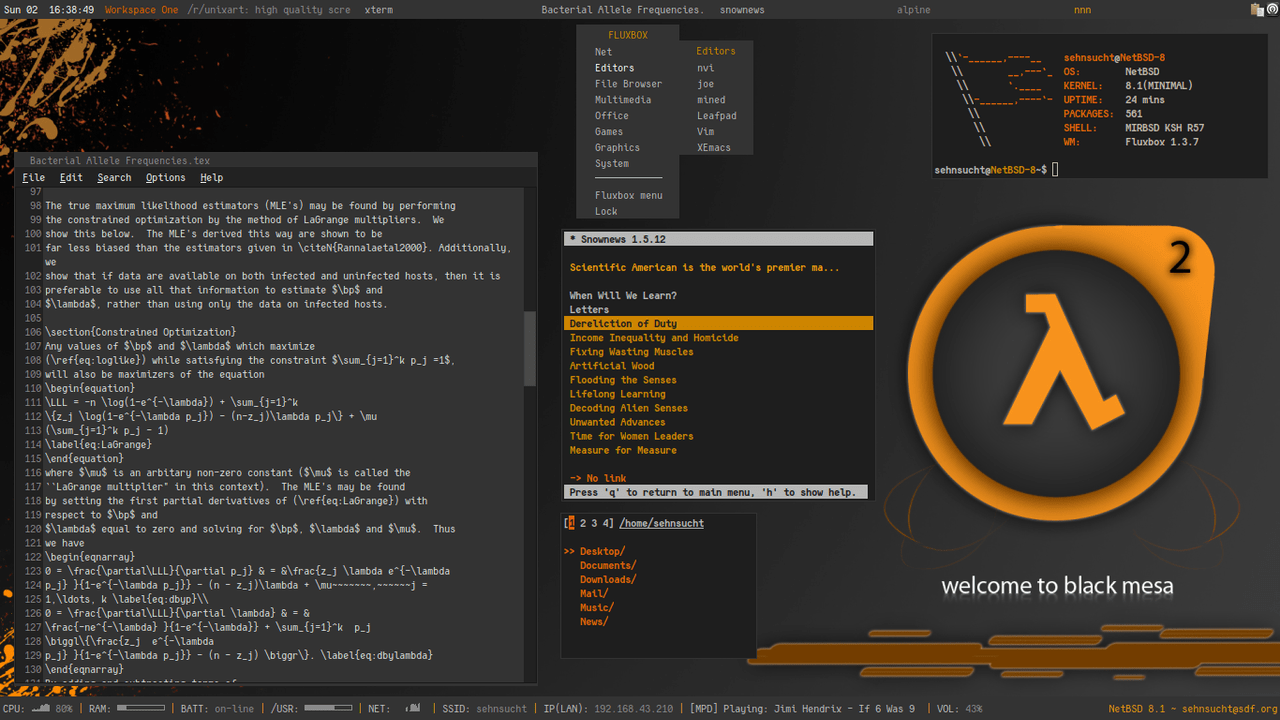Select the Documents/ directory in nnn
1280x720 pixels.
(606, 565)
